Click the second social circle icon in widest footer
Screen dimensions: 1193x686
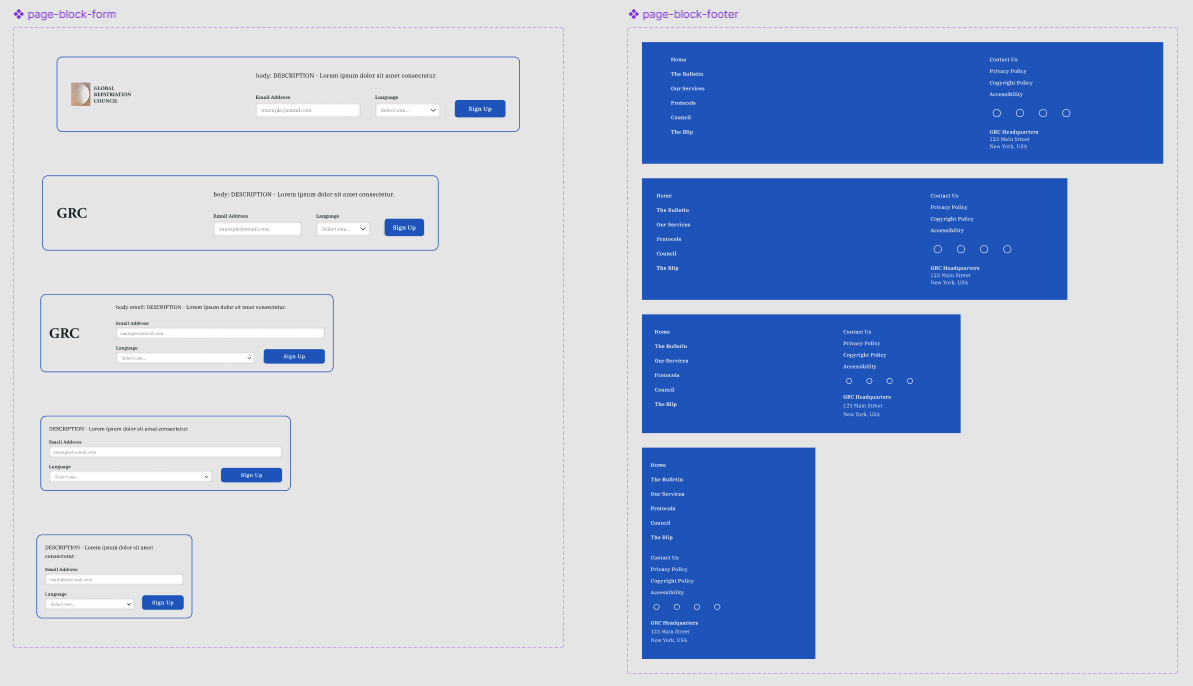pos(1020,113)
